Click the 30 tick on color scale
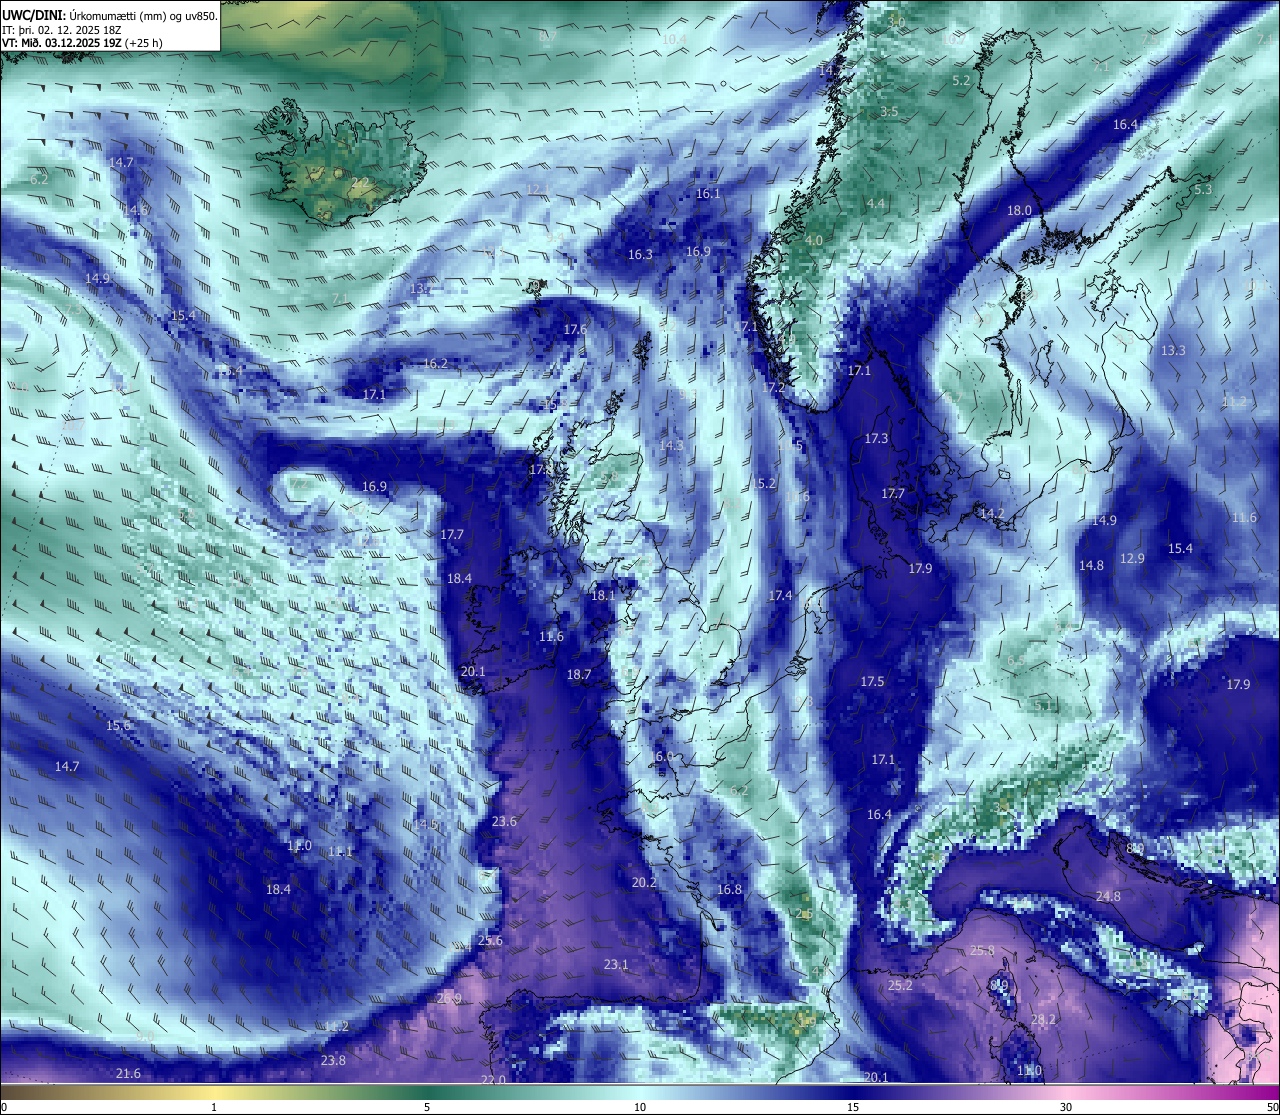The image size is (1280, 1115). 1066,1107
